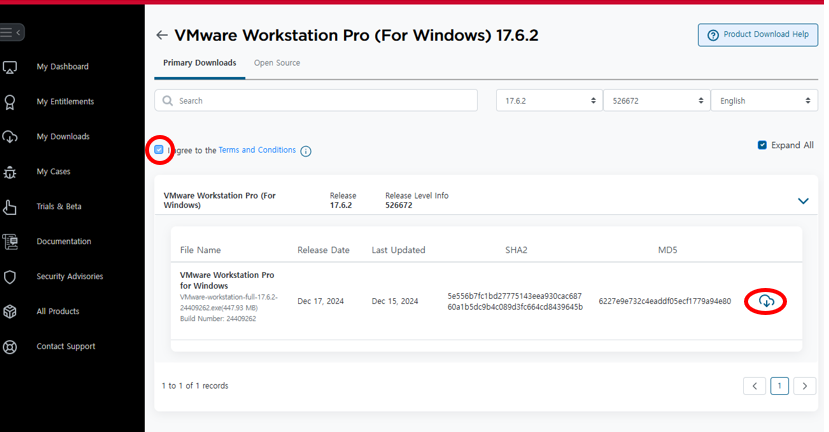Click the My Entitlements ribbon icon
The width and height of the screenshot is (829, 432).
[10, 102]
